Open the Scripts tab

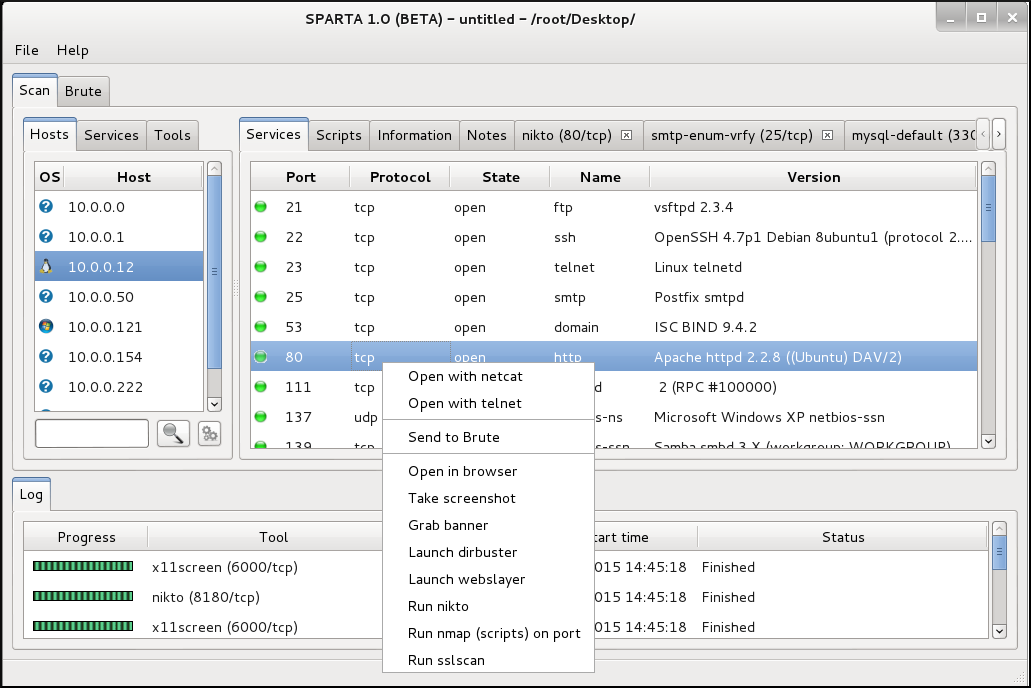(x=339, y=135)
